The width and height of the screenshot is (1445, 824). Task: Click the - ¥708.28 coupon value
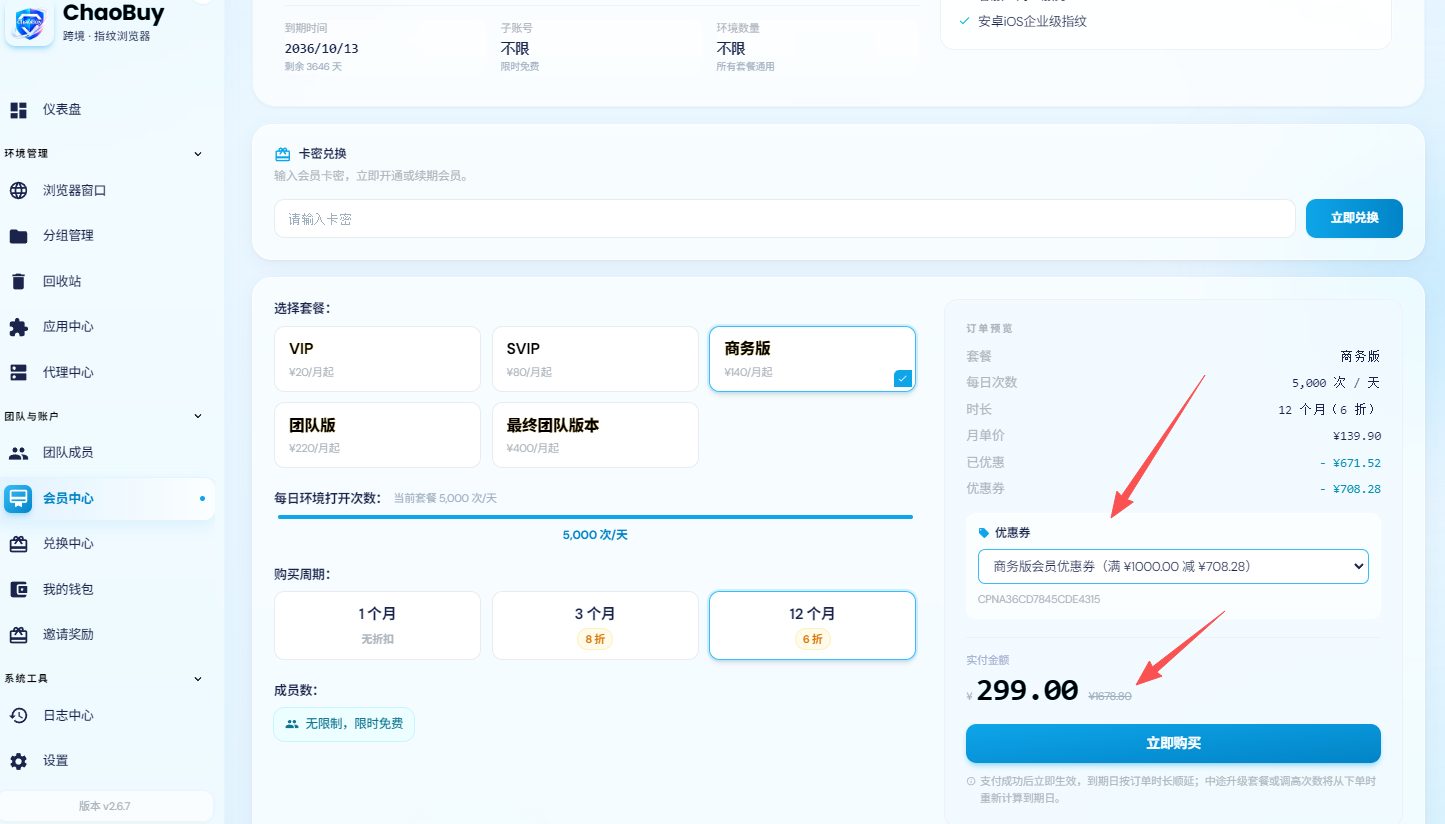[x=1350, y=489]
